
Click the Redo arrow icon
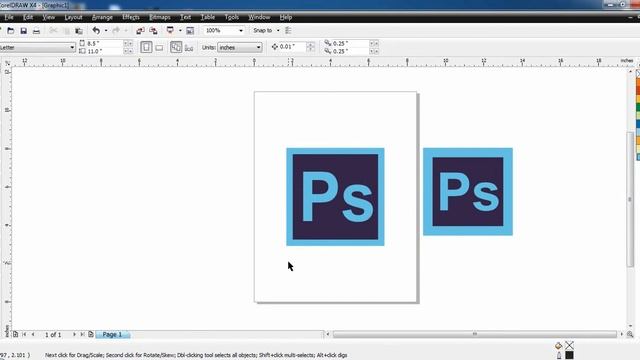[116, 31]
